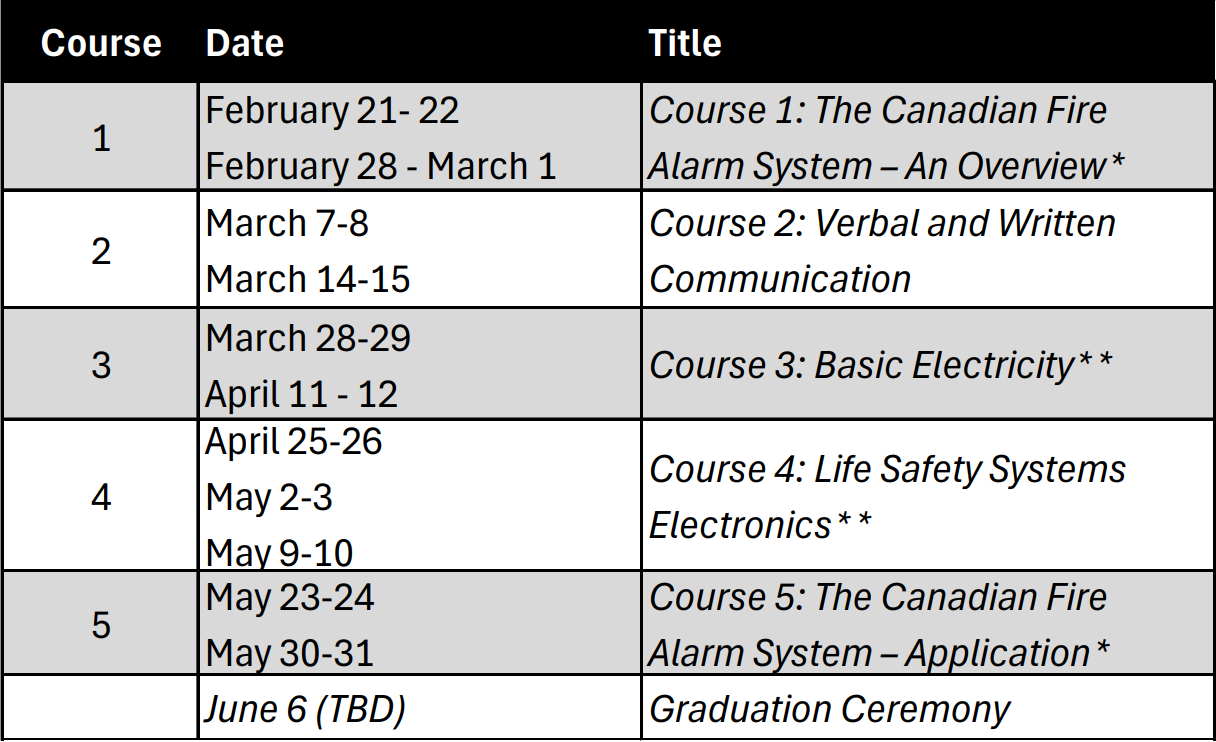Click the May 30-31 date text

tap(290, 654)
